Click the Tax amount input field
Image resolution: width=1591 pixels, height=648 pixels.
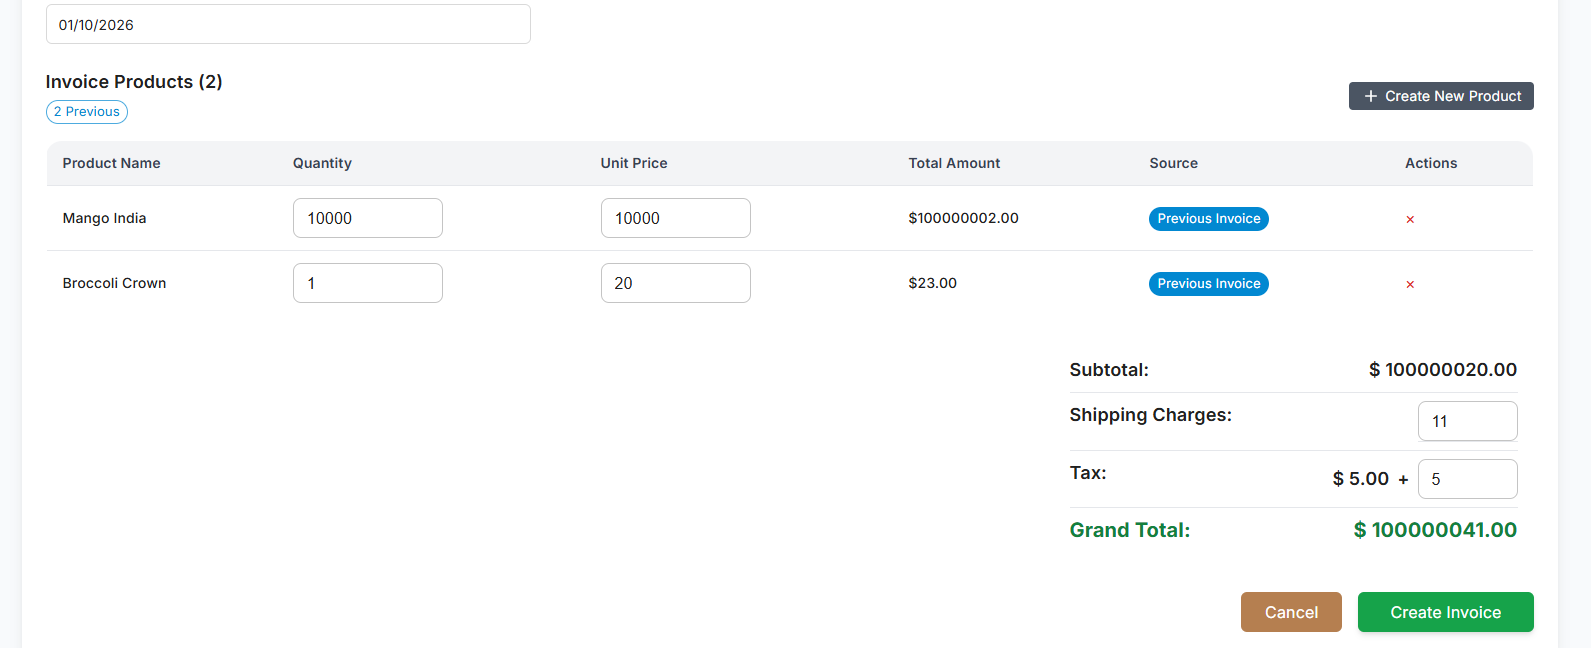tap(1467, 479)
